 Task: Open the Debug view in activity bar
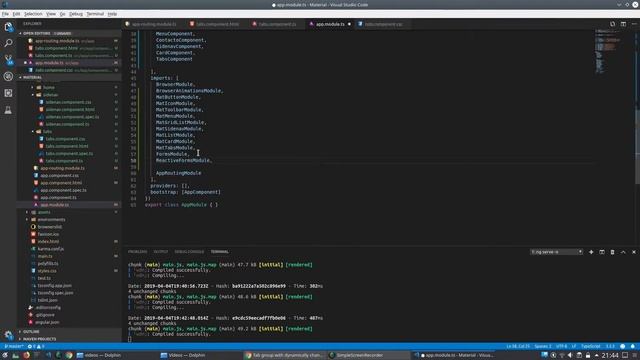(8, 77)
